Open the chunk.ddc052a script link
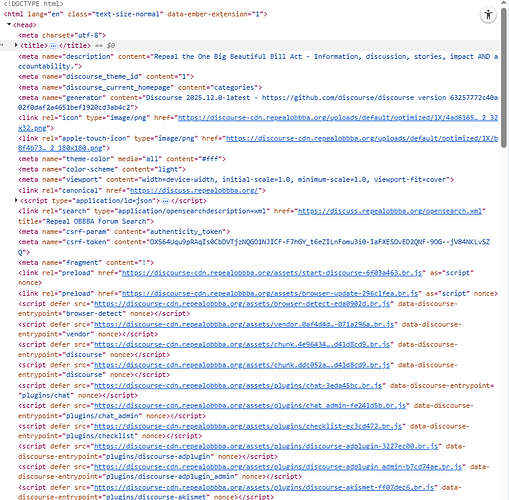This screenshot has height=500, width=509. tap(242, 365)
